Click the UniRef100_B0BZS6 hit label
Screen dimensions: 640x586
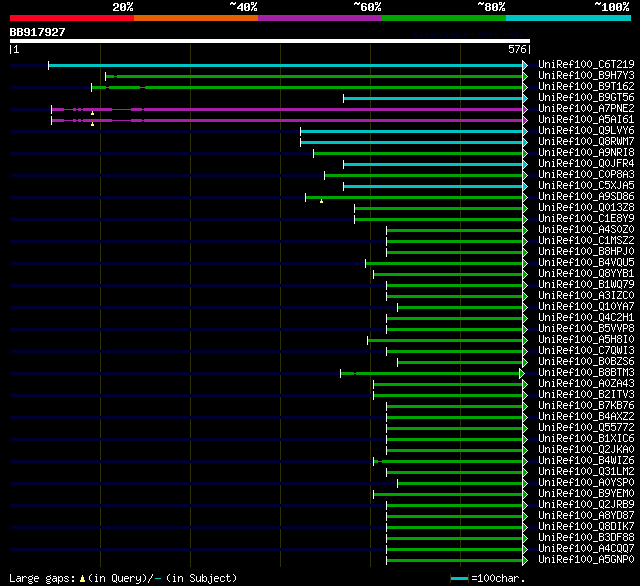click(x=586, y=362)
